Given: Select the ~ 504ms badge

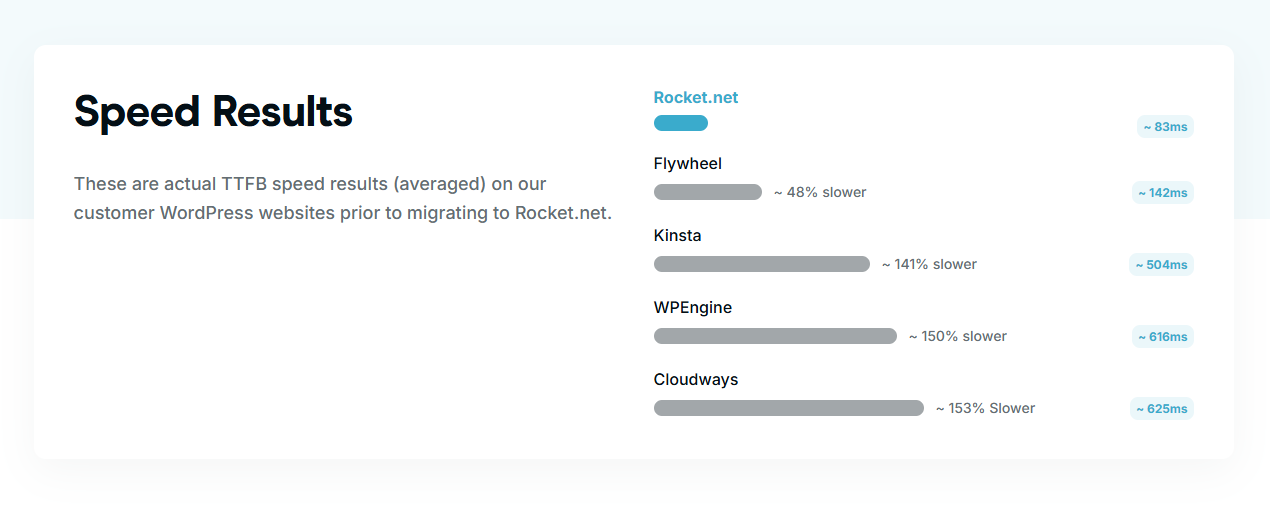Looking at the screenshot, I should [1161, 265].
